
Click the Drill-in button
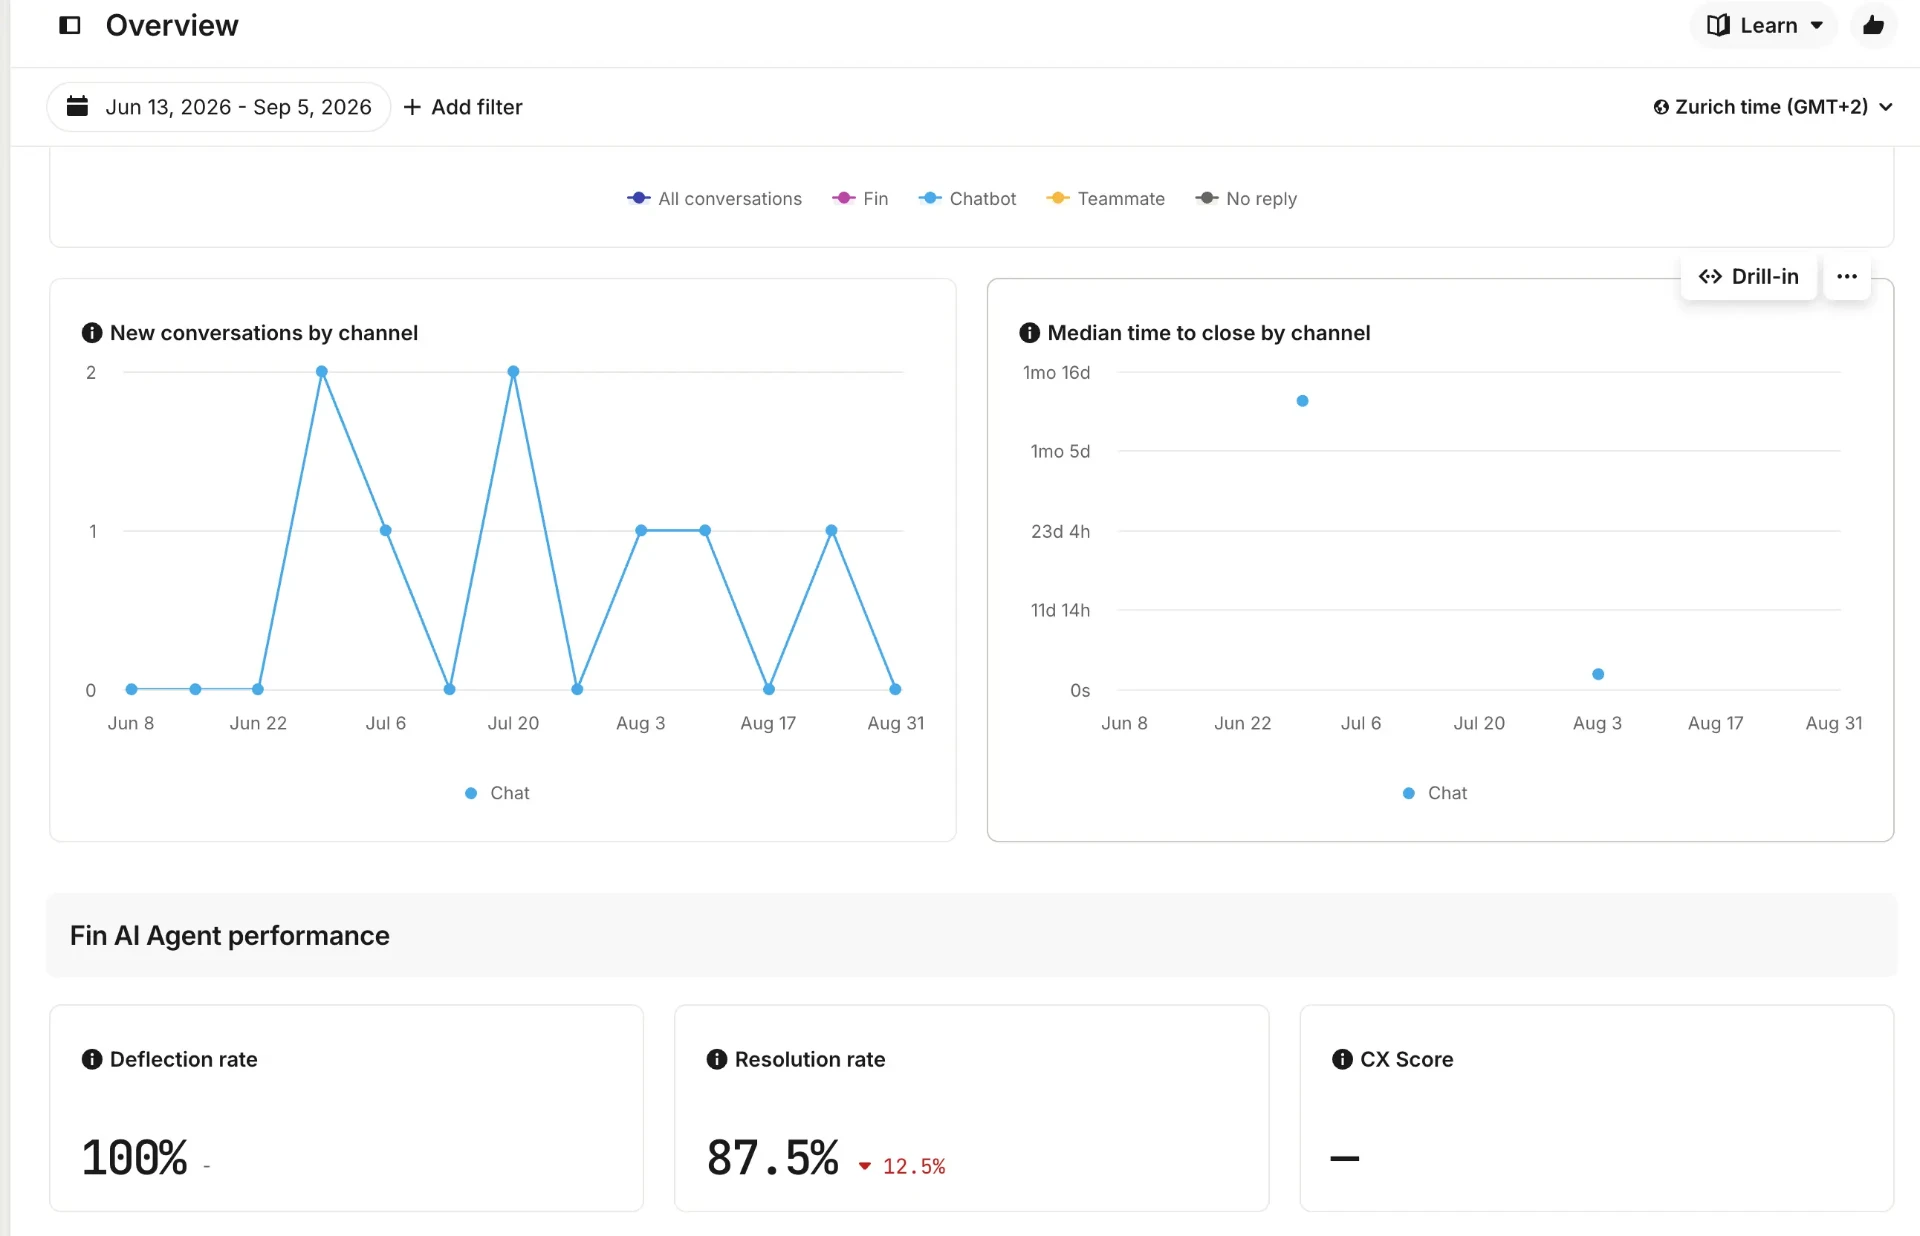click(1749, 277)
